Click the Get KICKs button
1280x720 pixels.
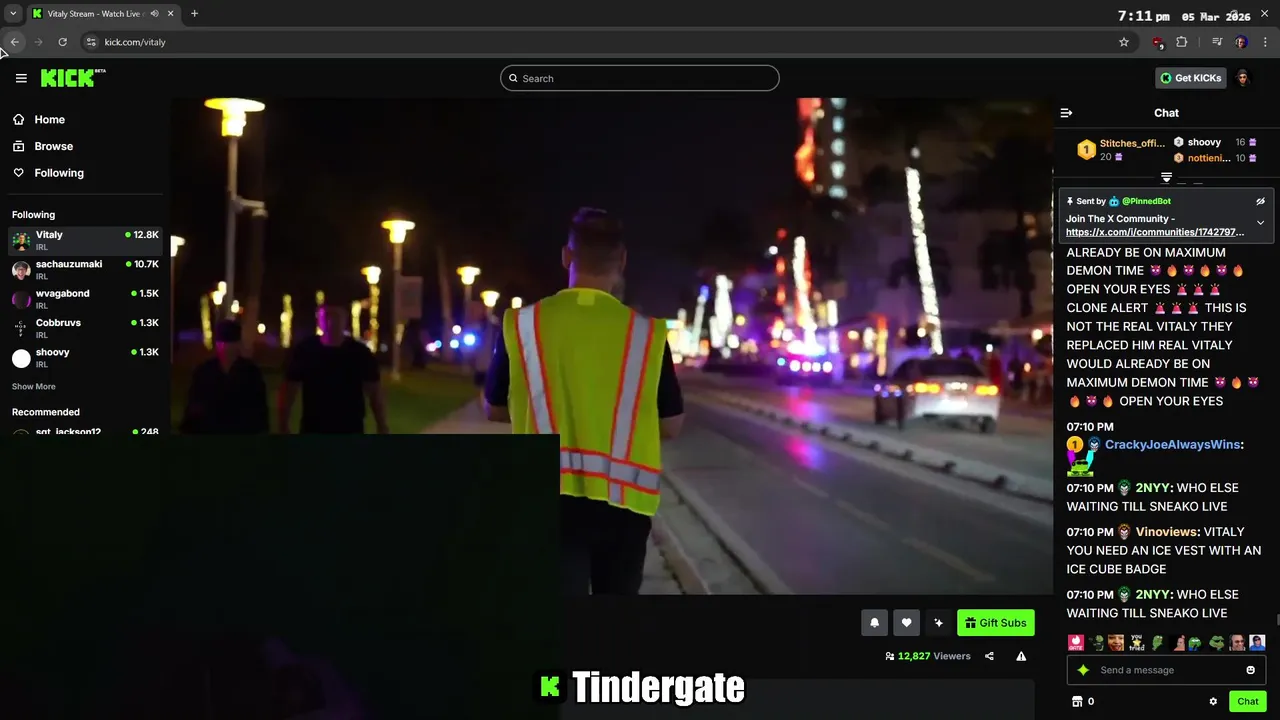pos(1190,78)
